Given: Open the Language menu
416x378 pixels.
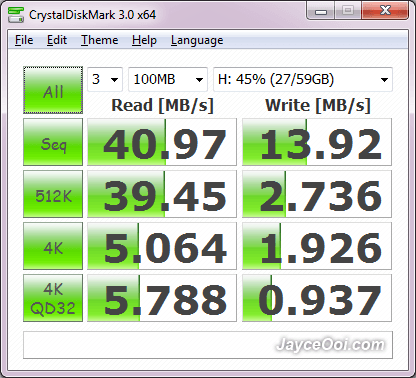Looking at the screenshot, I should point(197,40).
